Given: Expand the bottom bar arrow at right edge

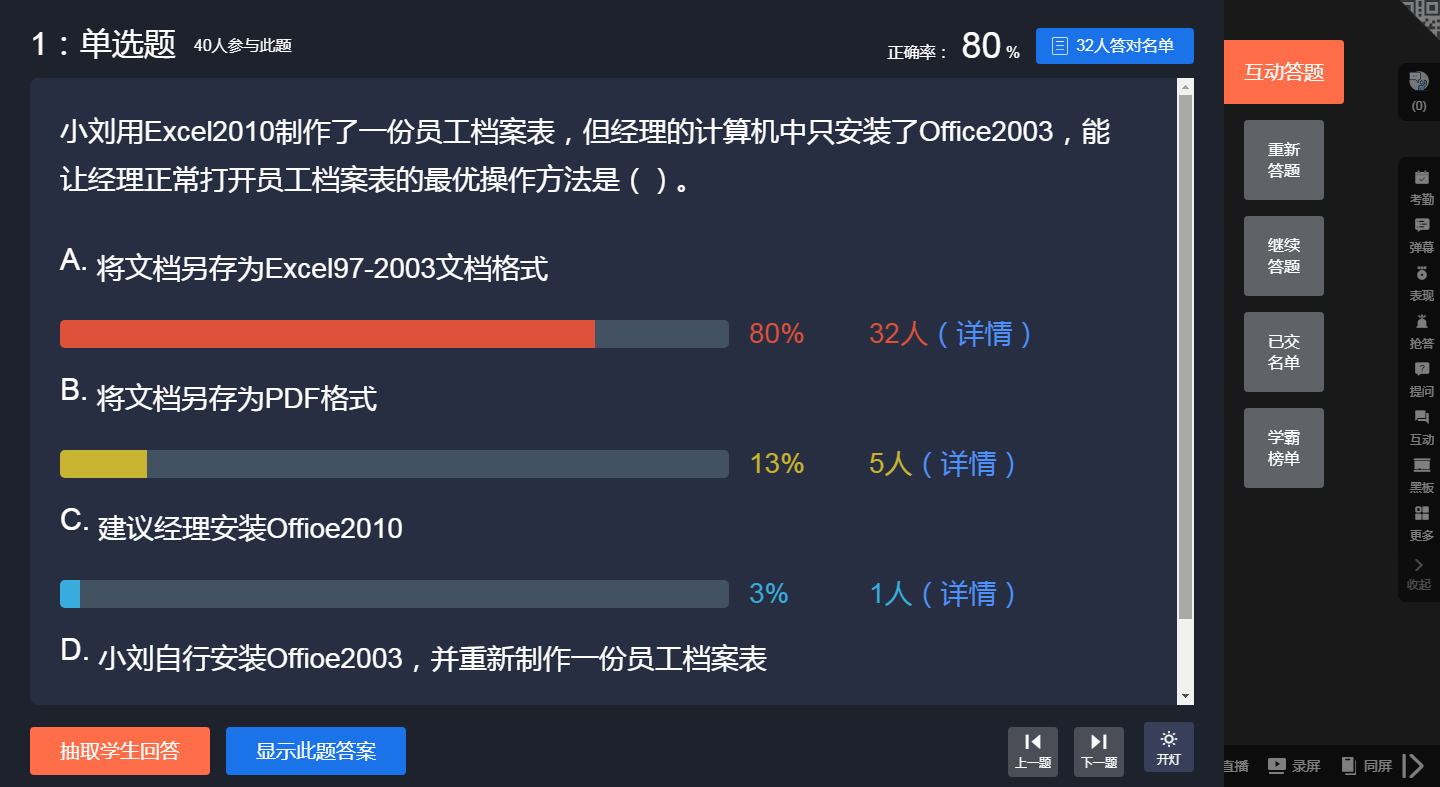Looking at the screenshot, I should click(x=1414, y=766).
